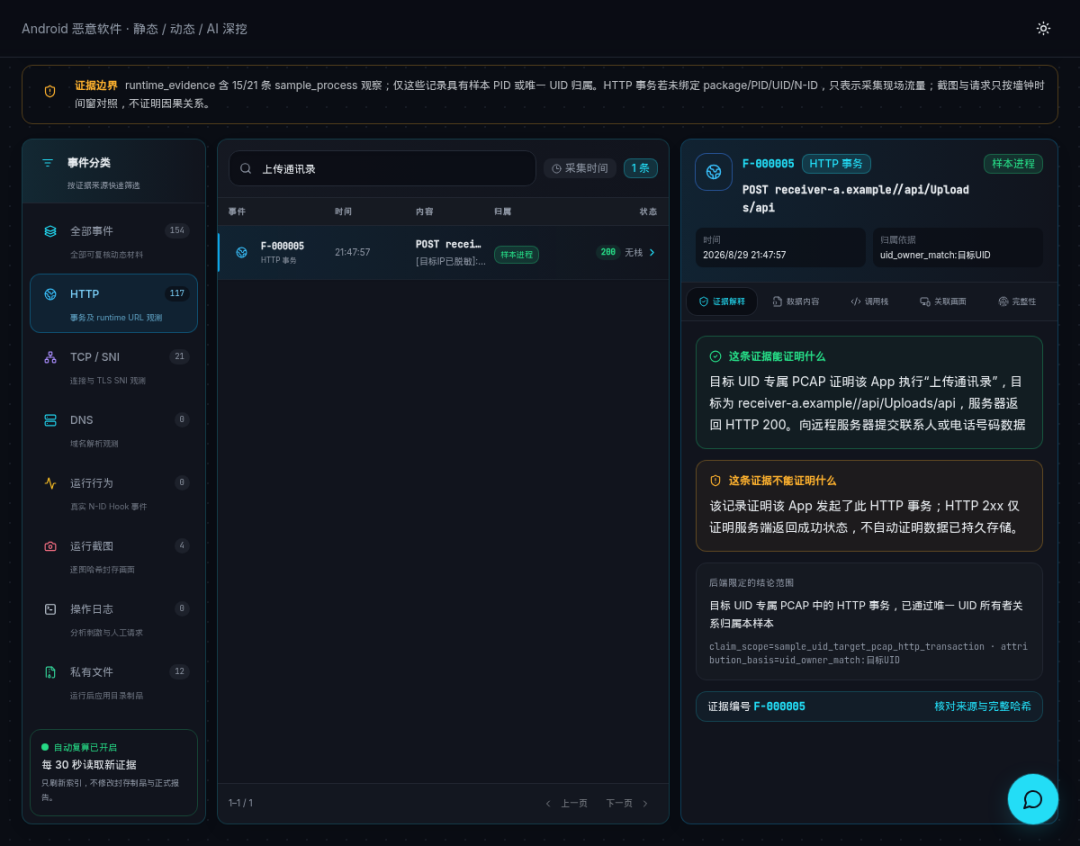Click the 运行截图 camera icon
This screenshot has width=1080, height=846.
point(50,546)
